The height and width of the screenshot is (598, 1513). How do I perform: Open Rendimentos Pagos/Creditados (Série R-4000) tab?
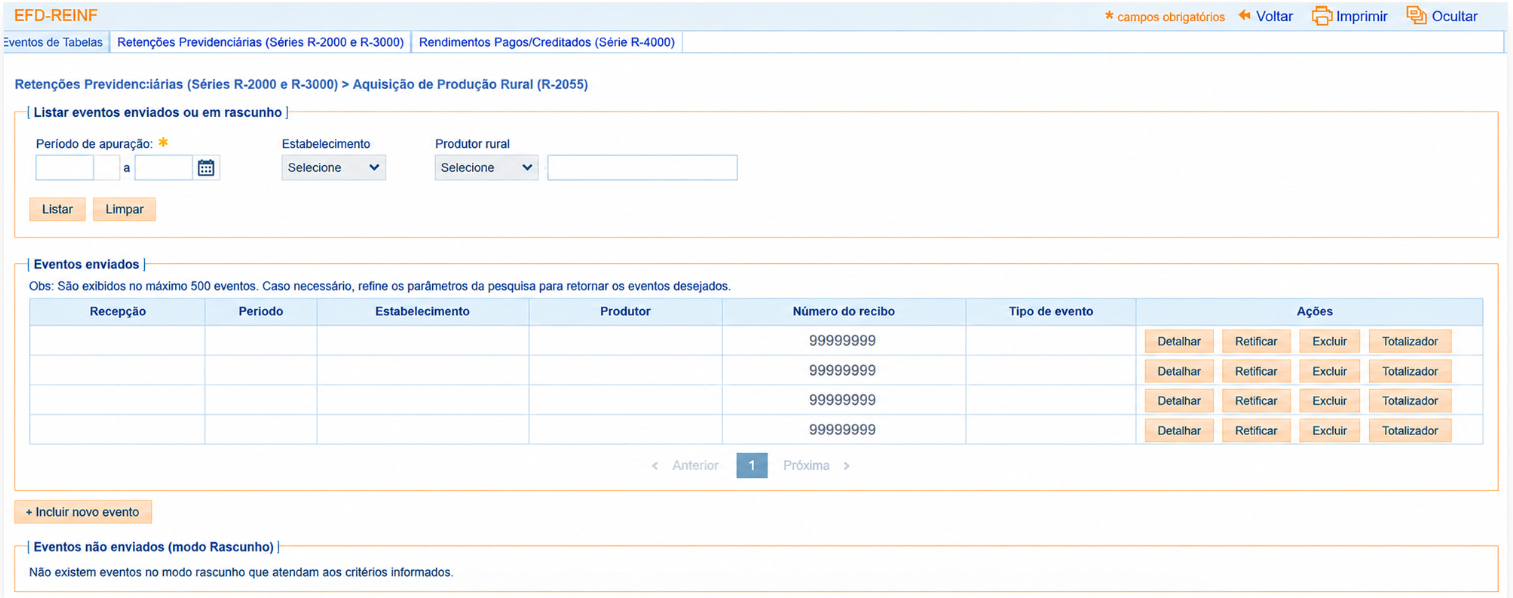[547, 43]
